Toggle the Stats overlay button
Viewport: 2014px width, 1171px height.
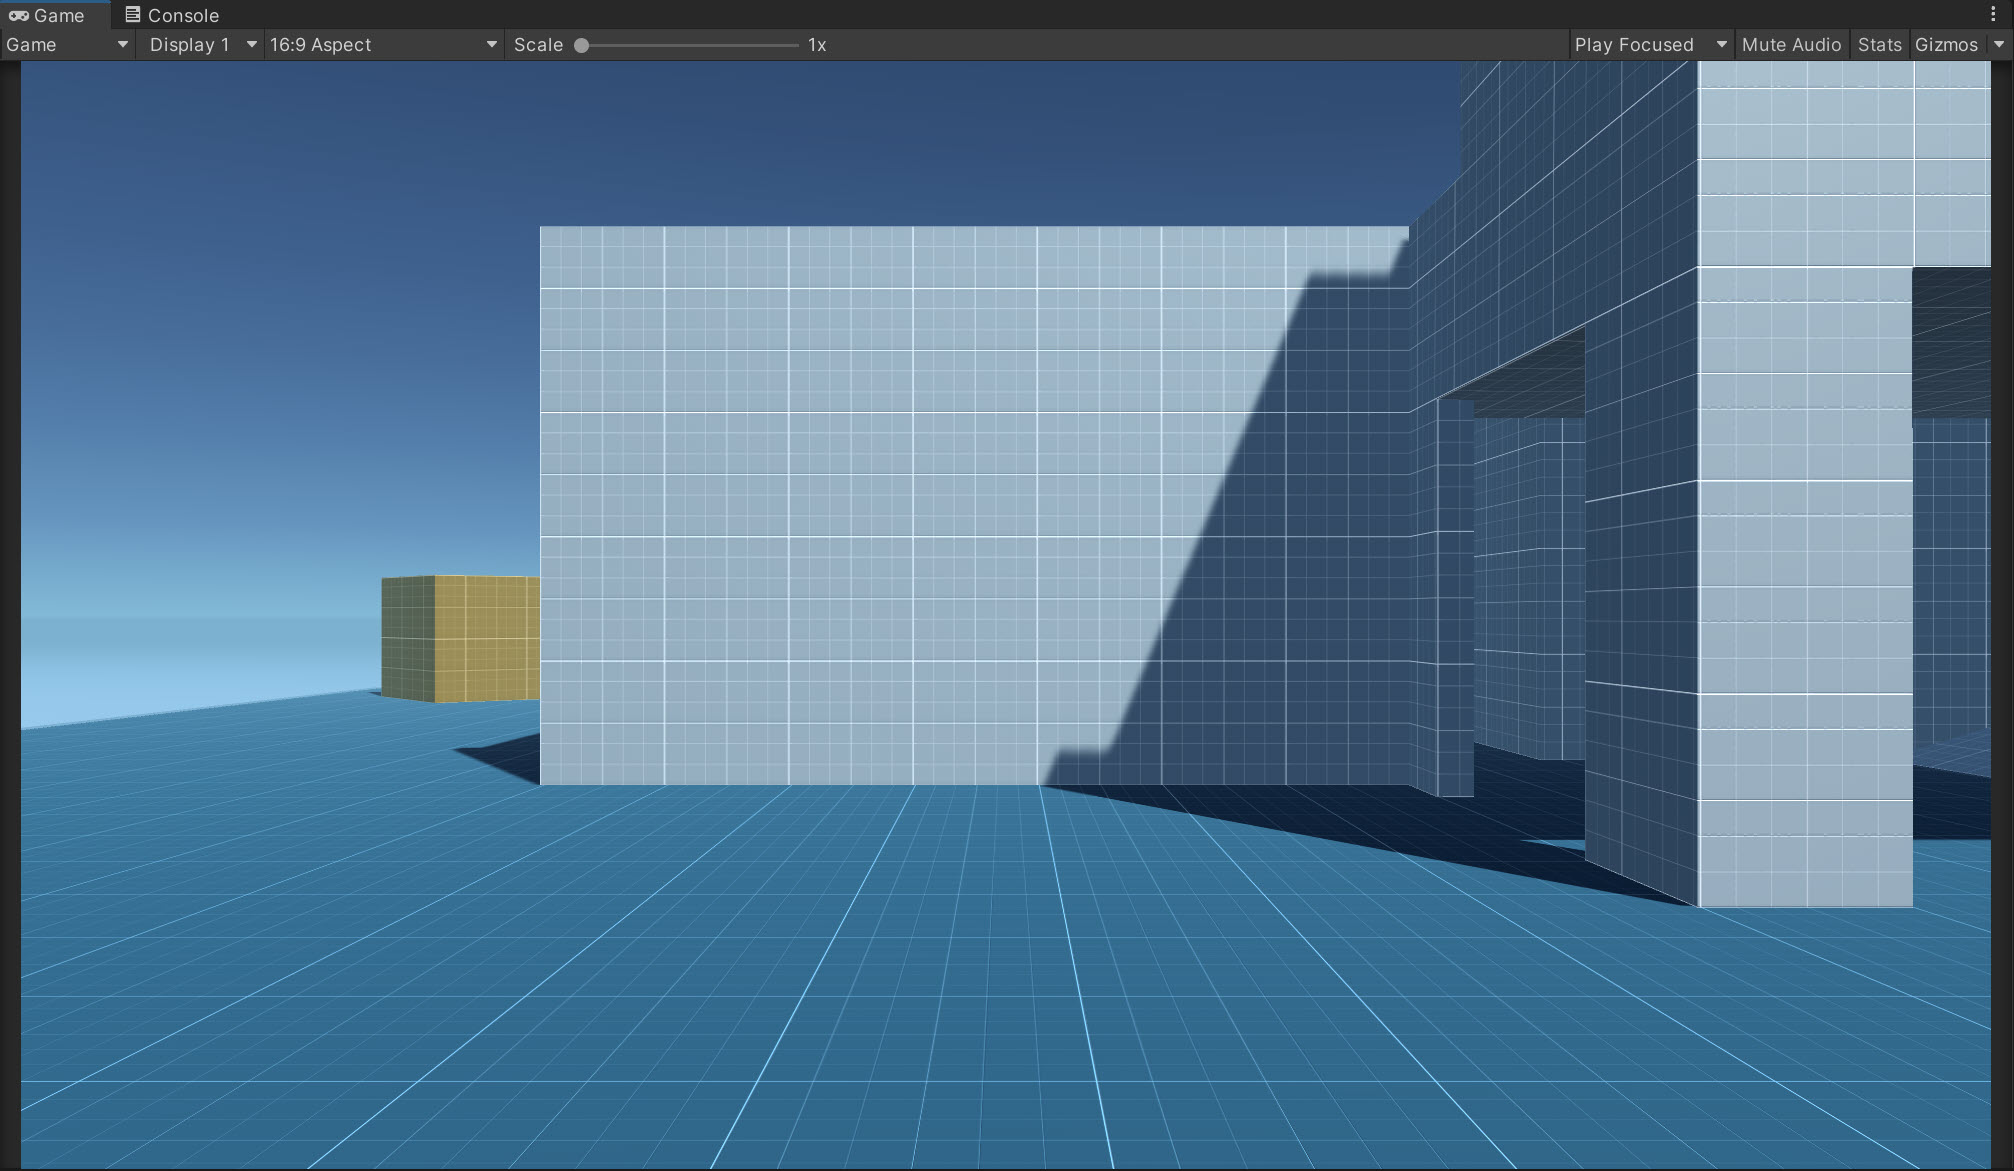point(1879,45)
